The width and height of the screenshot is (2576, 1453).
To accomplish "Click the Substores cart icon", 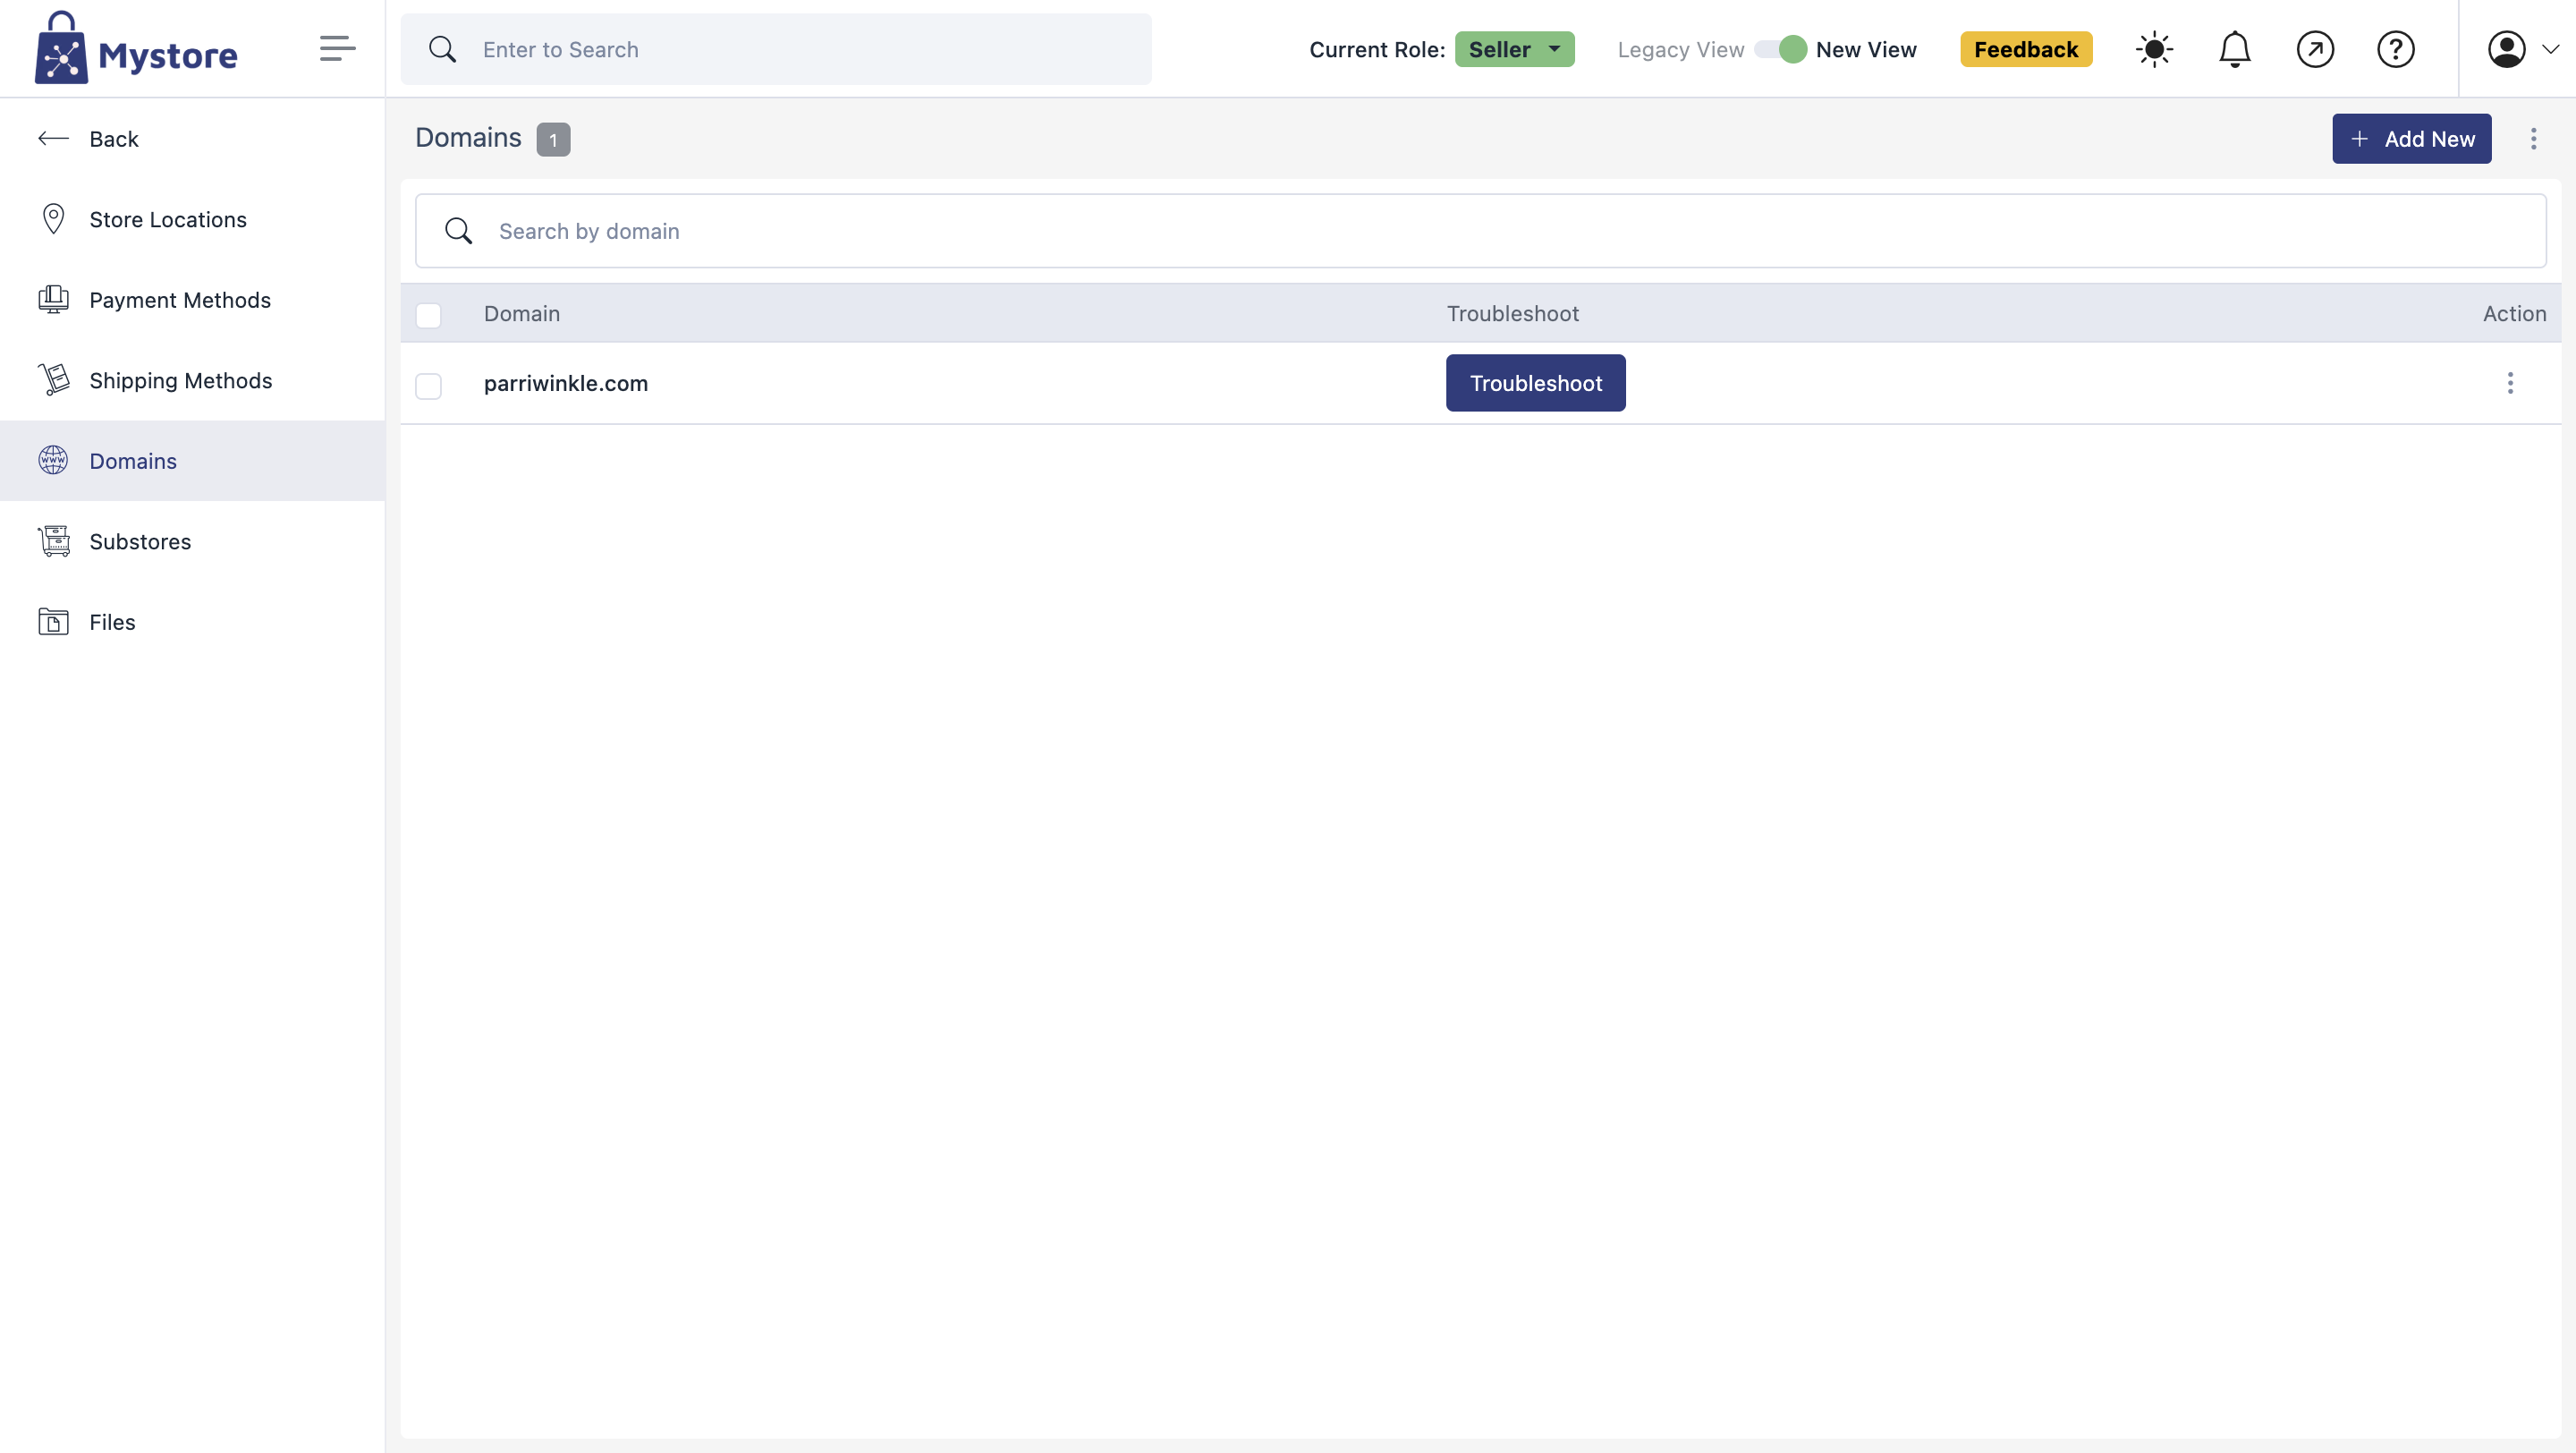I will [54, 541].
